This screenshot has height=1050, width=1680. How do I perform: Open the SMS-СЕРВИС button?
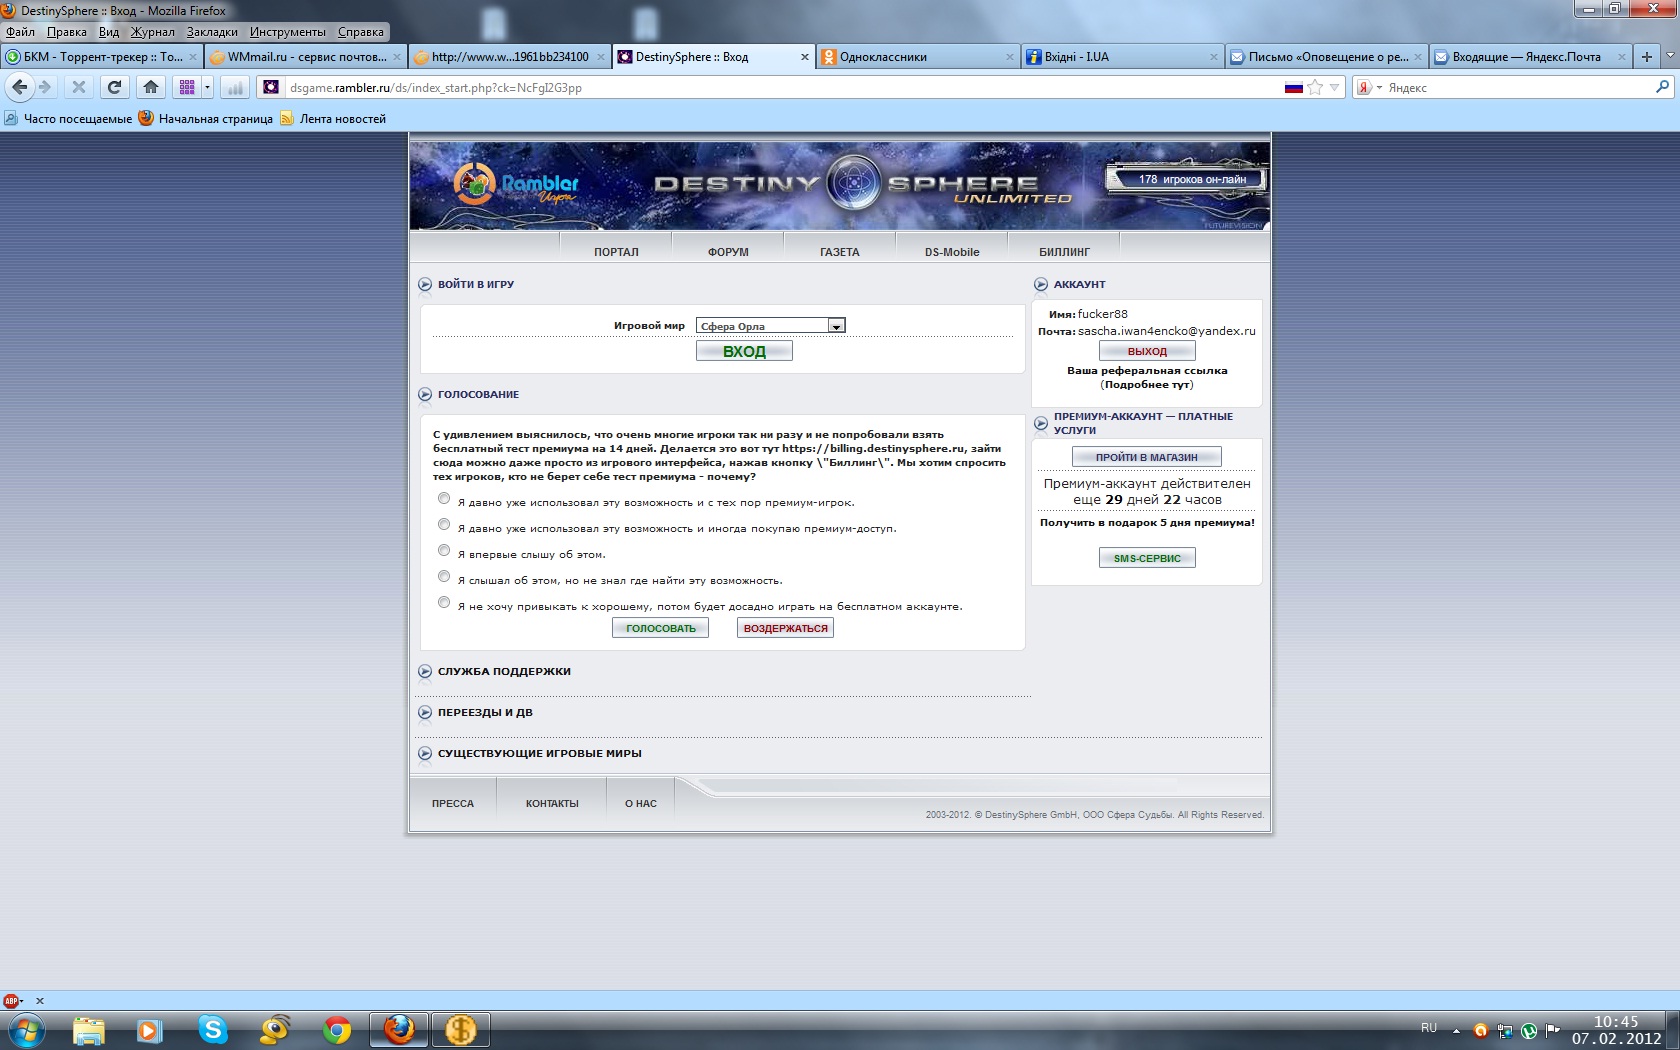(x=1147, y=558)
